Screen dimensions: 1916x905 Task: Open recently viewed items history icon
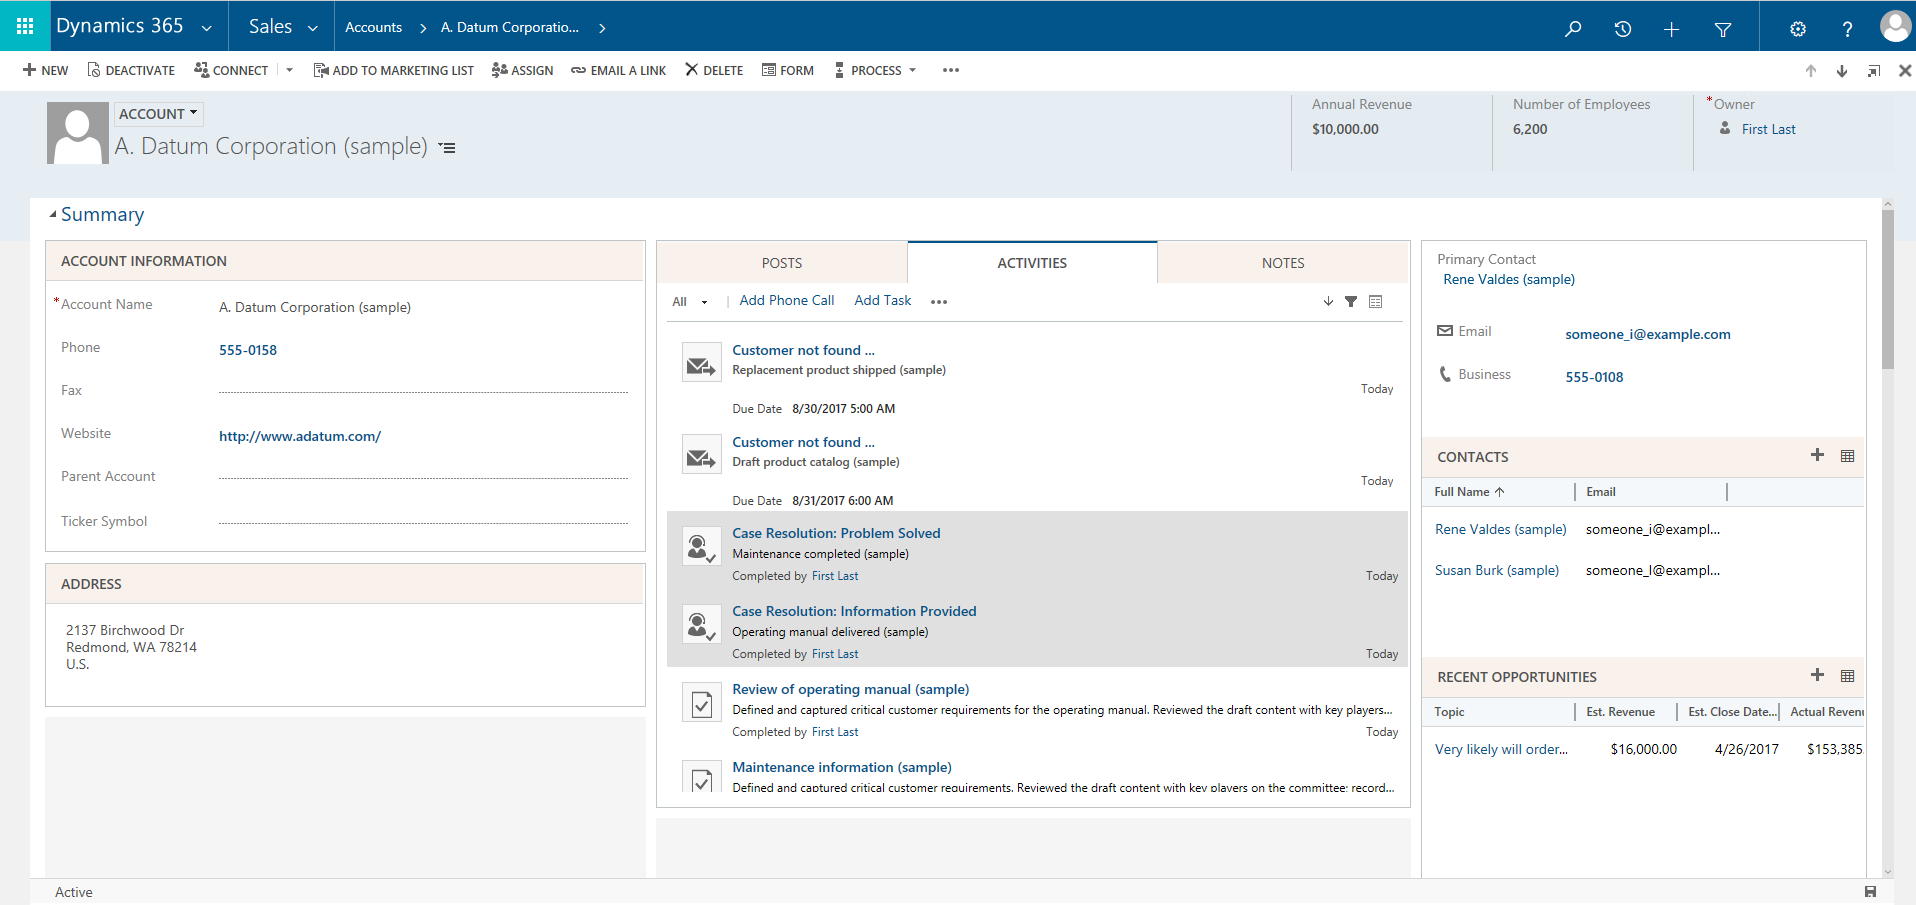(1622, 29)
